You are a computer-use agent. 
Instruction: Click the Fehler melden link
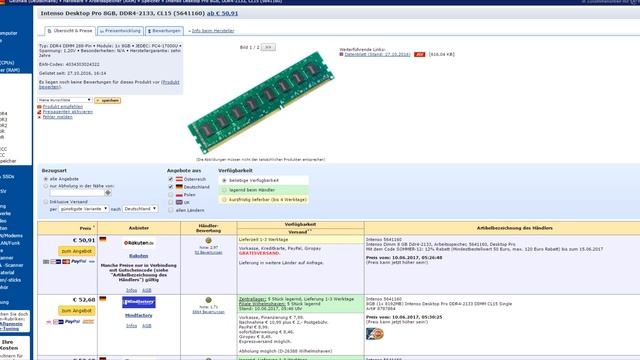tap(58, 117)
